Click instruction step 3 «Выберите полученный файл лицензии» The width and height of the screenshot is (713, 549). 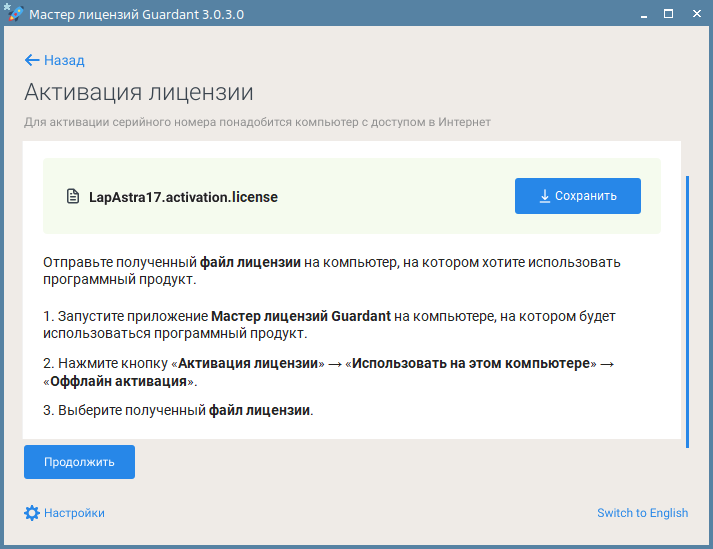(178, 410)
